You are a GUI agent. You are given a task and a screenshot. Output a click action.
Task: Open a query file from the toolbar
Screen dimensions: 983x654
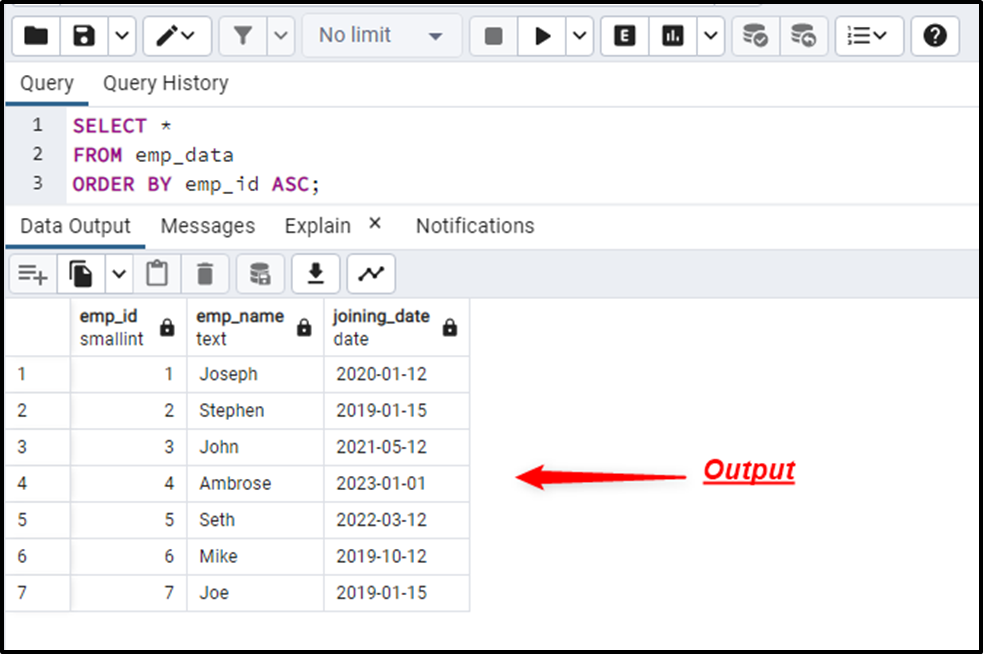coord(35,35)
